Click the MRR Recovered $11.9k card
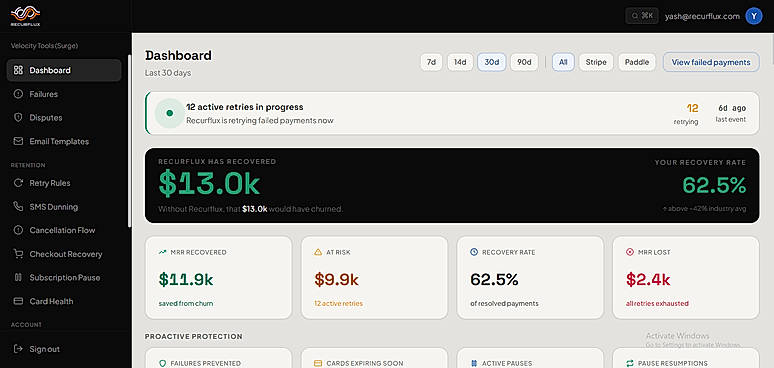Viewport: 774px width, 368px height. click(218, 277)
